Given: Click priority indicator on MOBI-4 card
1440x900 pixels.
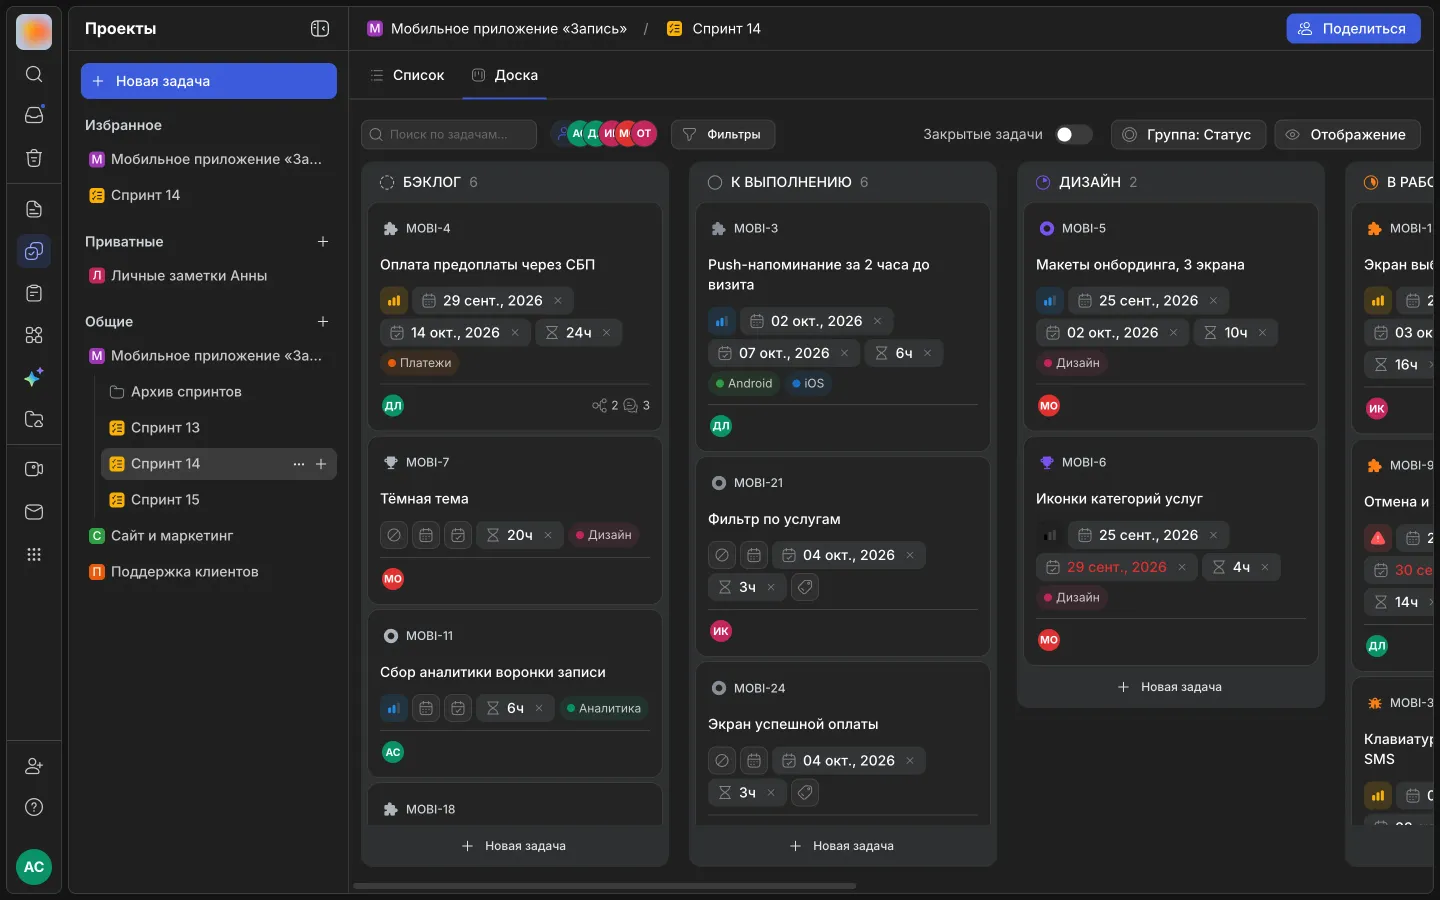Looking at the screenshot, I should coord(394,301).
